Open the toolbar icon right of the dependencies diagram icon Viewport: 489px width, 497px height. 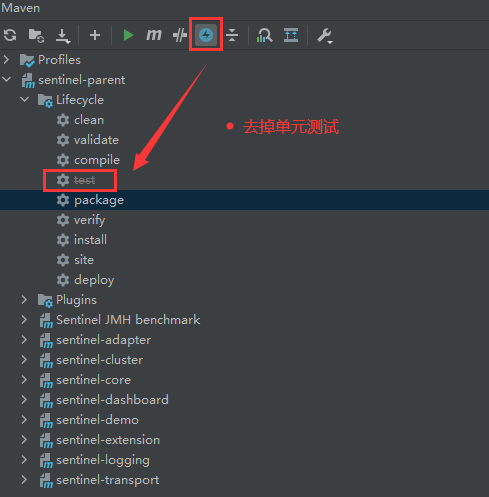point(291,35)
